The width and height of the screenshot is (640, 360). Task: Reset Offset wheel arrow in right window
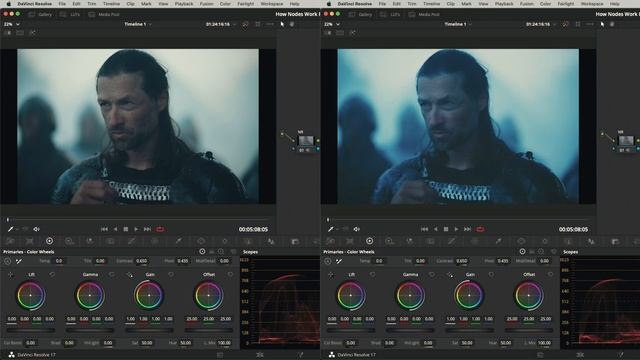[550, 275]
